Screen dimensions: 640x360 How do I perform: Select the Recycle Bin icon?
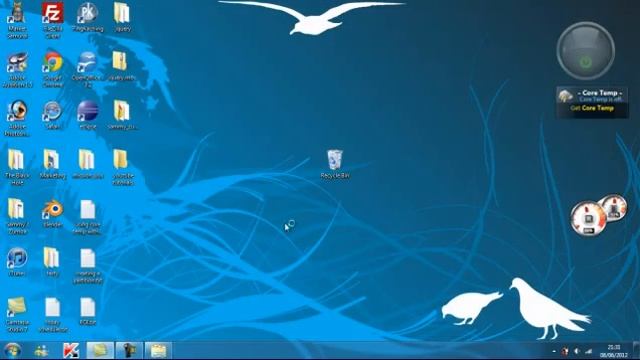pos(335,164)
